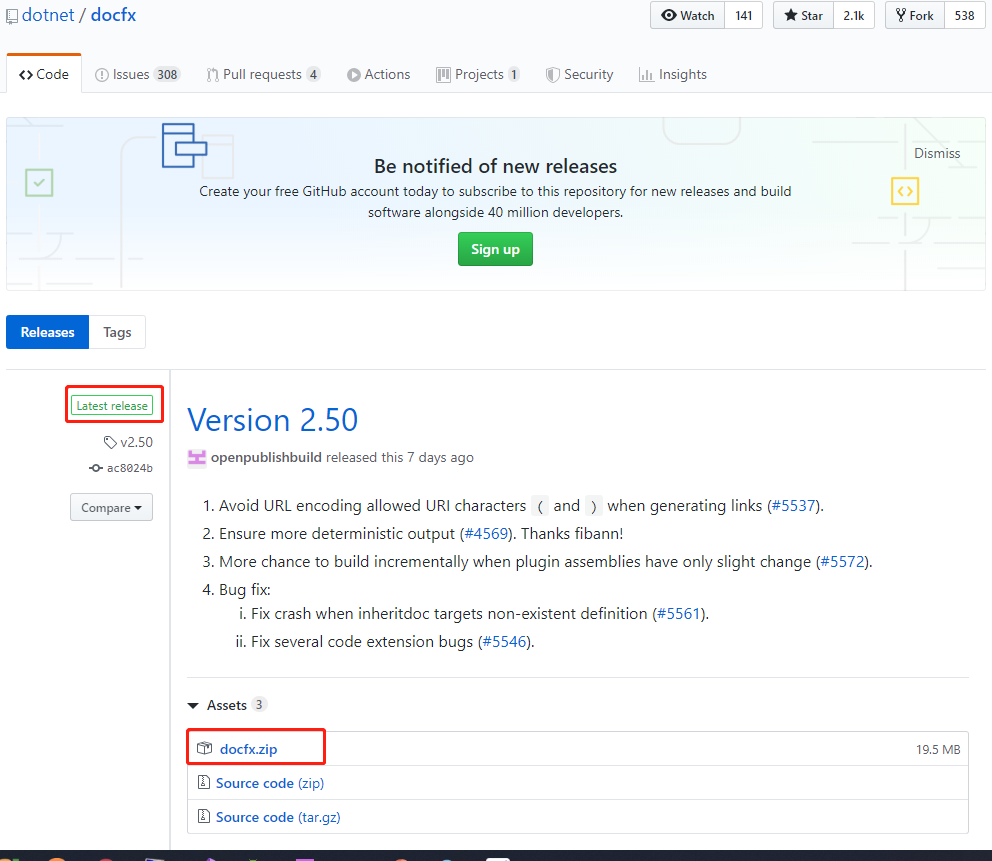Open the Compare dropdown
The image size is (992, 861).
(111, 507)
